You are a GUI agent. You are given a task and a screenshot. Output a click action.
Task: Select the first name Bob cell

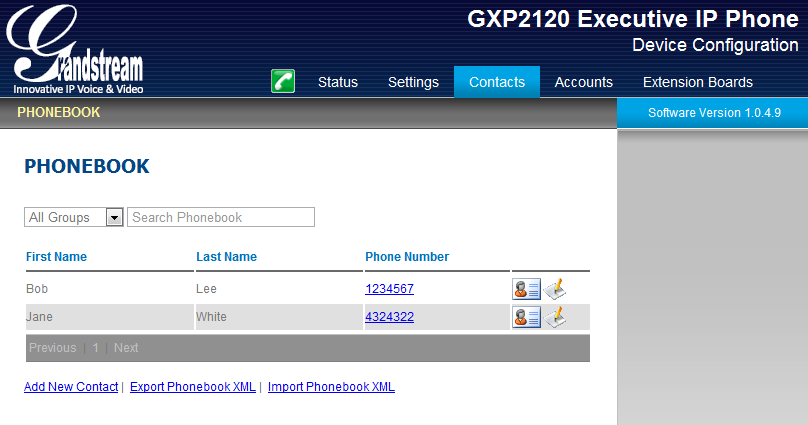[x=37, y=288]
